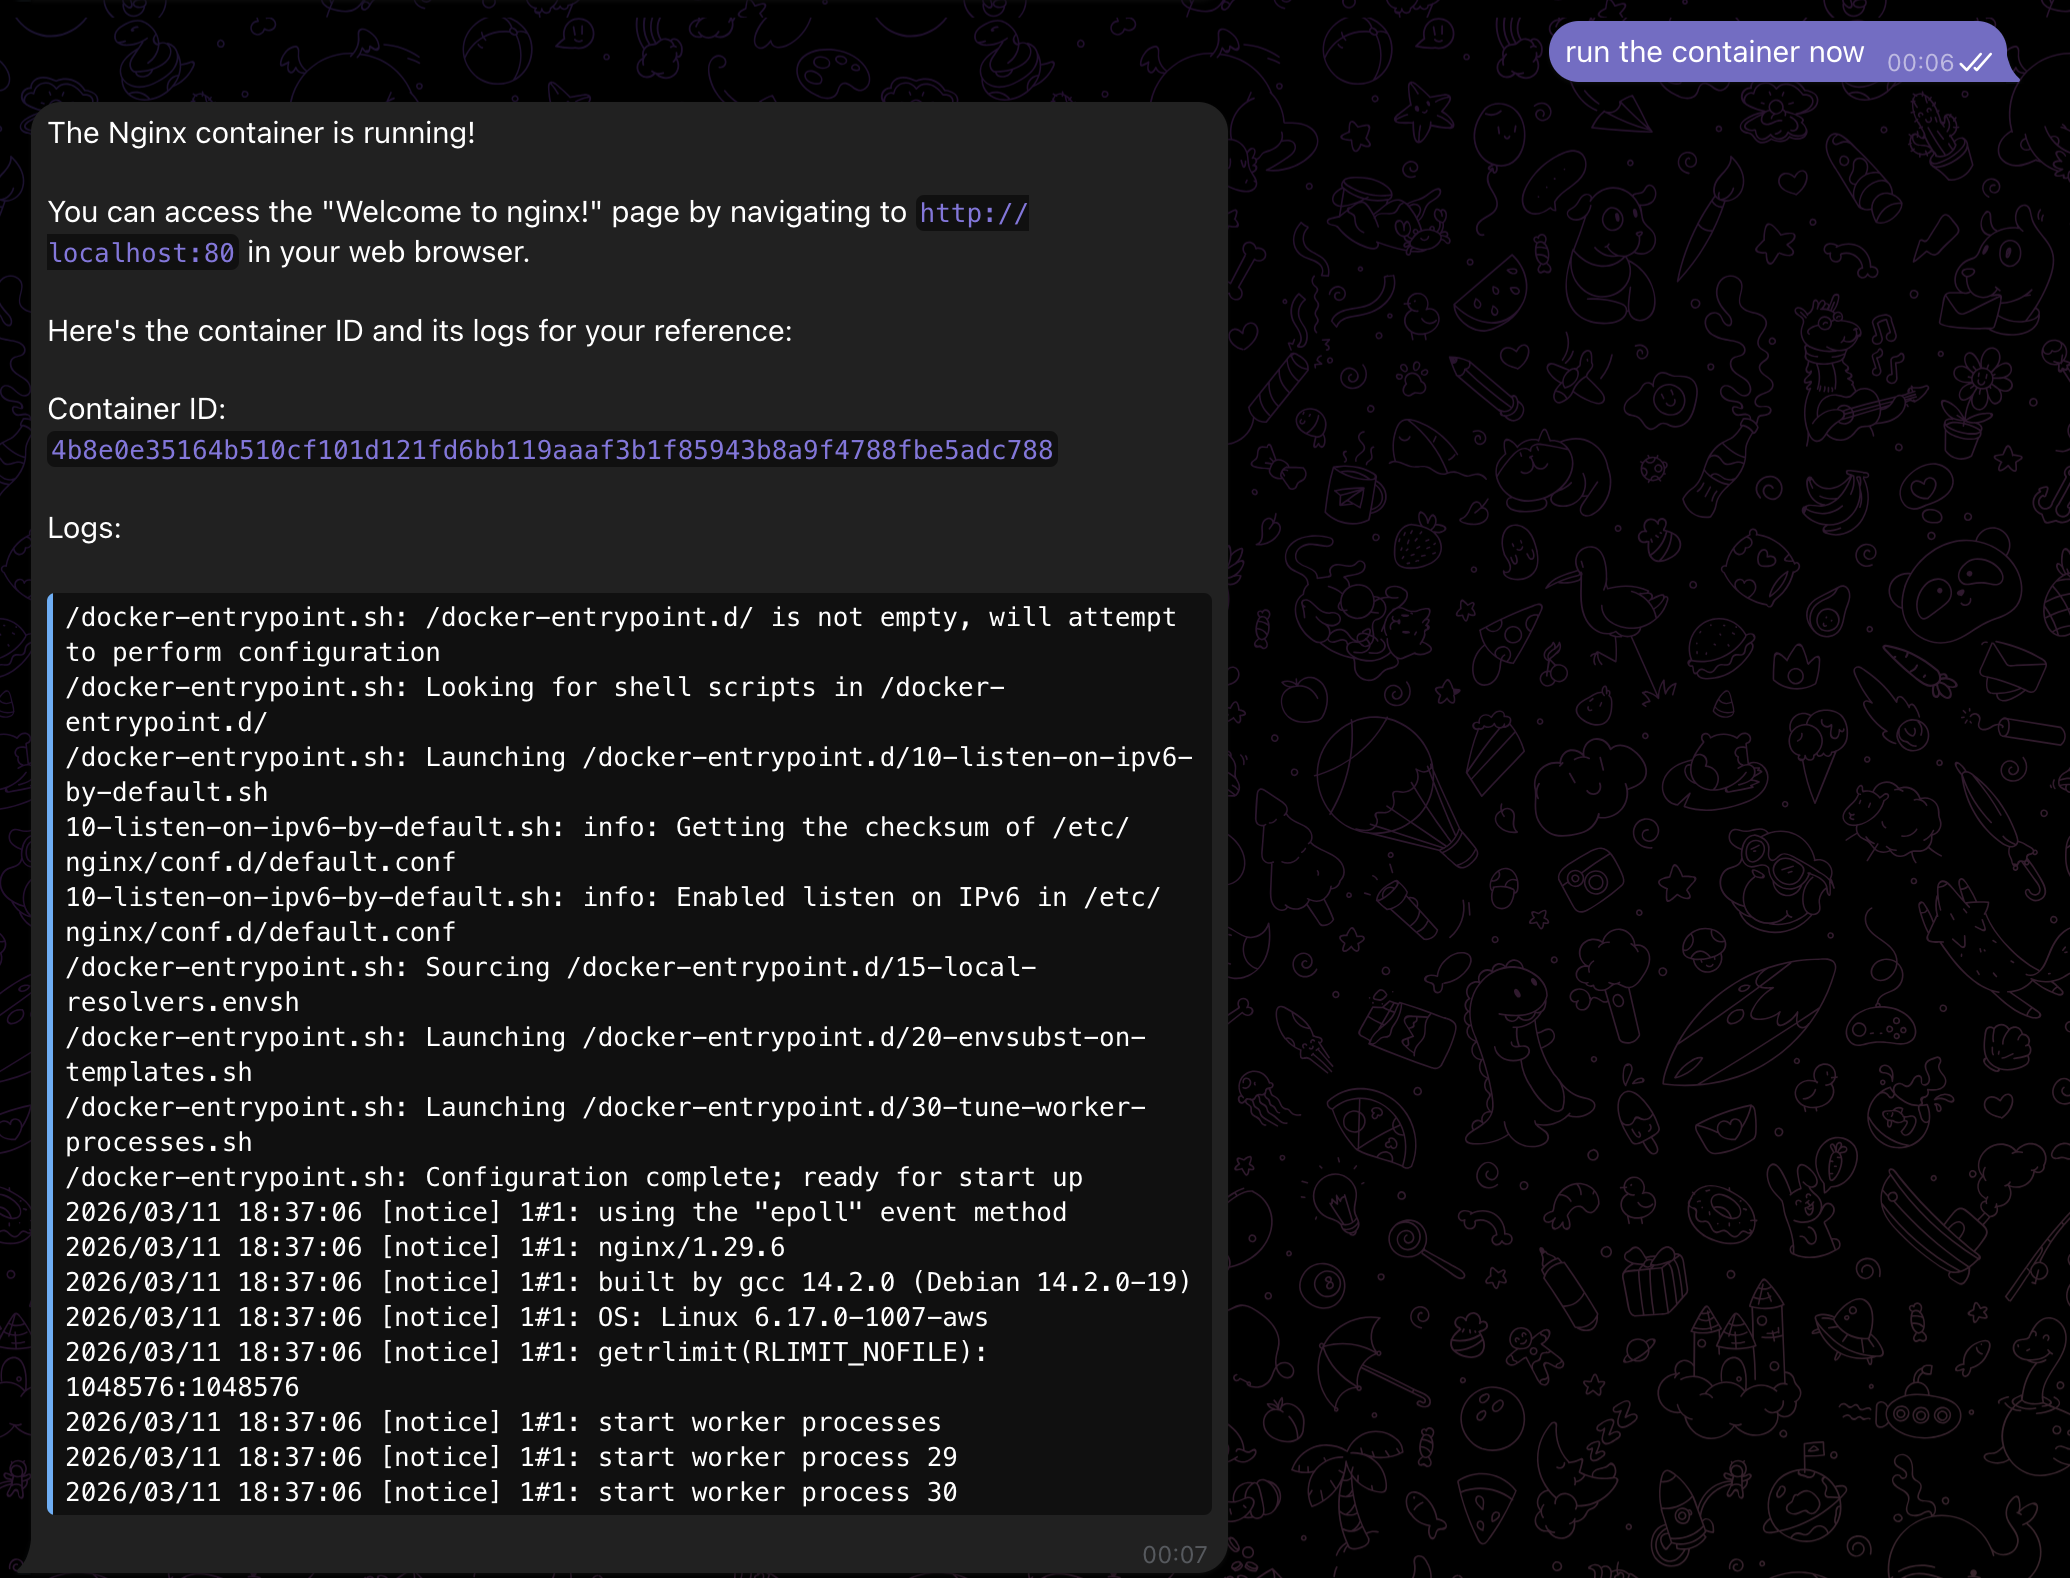Click the 'nginx/1.29.6' version log line
This screenshot has height=1578, width=2070.
[425, 1247]
